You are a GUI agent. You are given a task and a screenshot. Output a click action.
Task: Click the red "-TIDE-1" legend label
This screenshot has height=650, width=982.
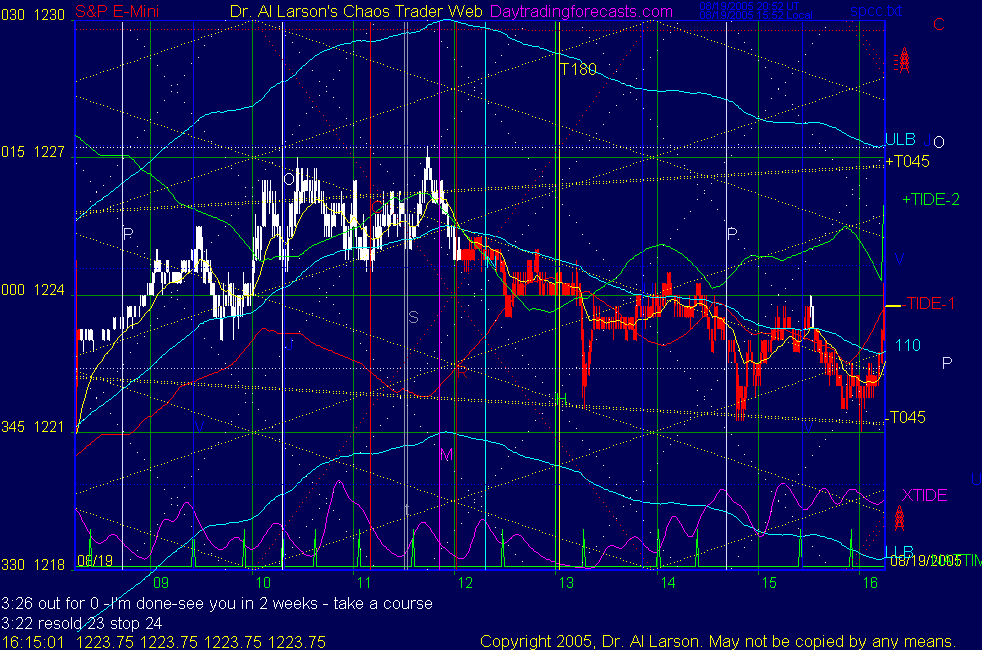(929, 304)
